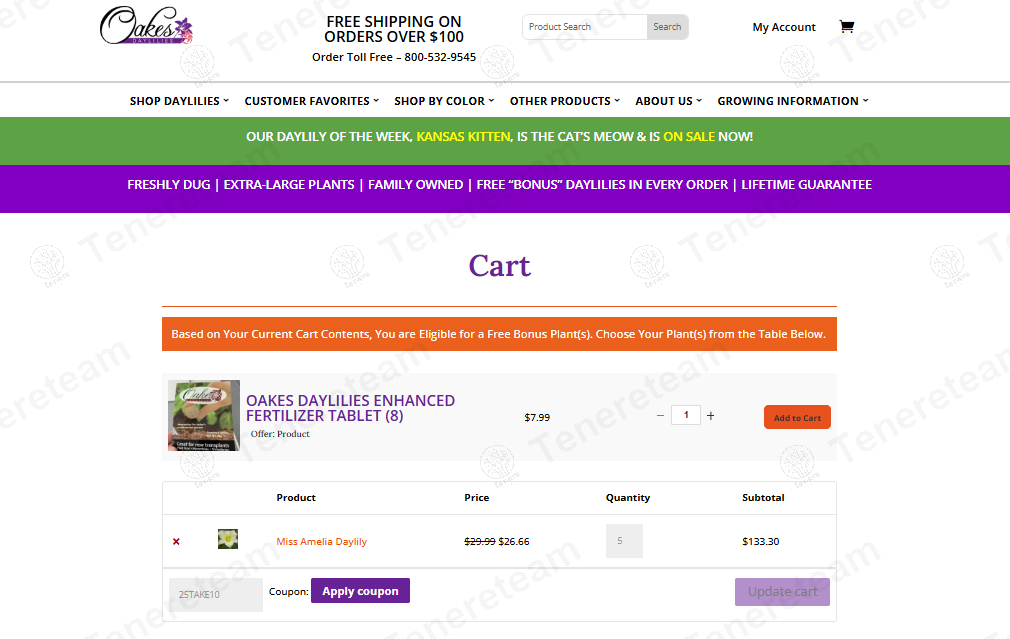Click the fertilizer quantity input box
1010x639 pixels.
pos(686,415)
